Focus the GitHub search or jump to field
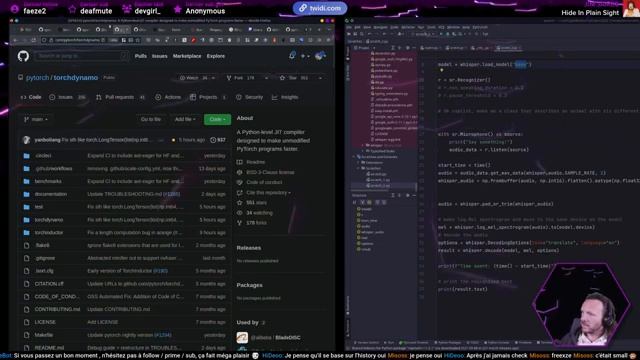 coord(81,56)
